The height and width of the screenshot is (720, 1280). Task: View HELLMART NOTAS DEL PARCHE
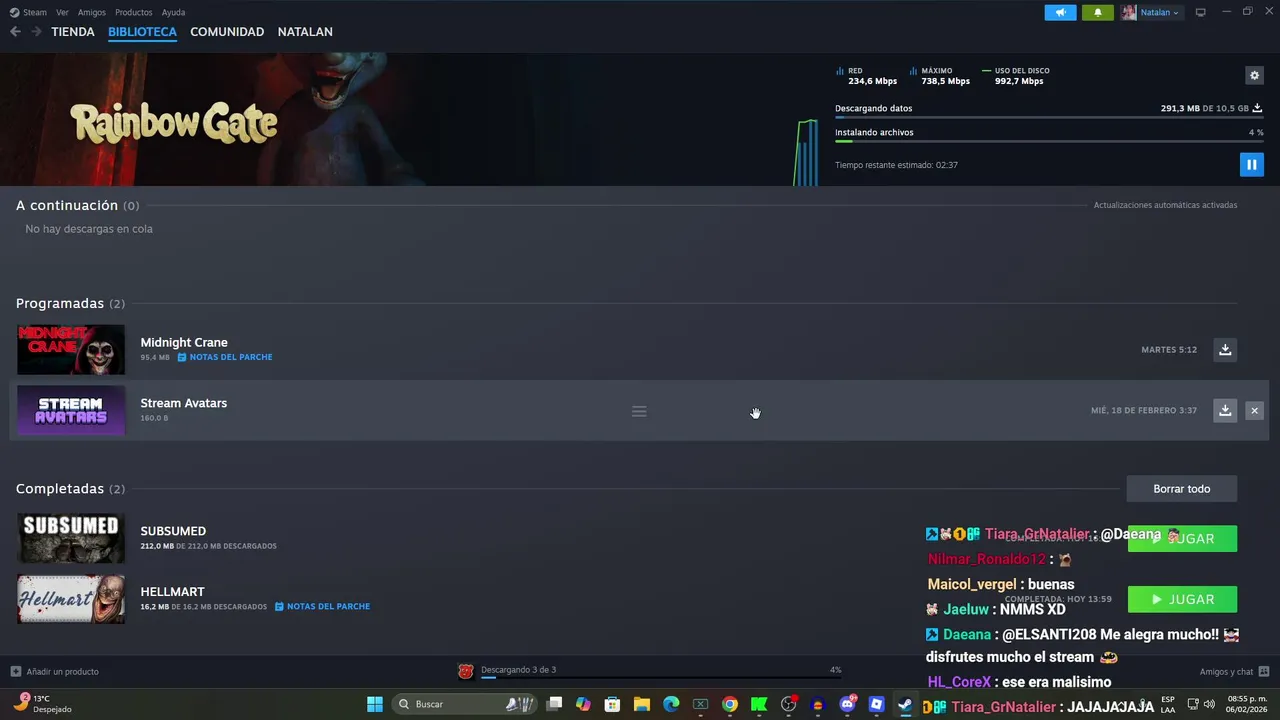point(323,607)
